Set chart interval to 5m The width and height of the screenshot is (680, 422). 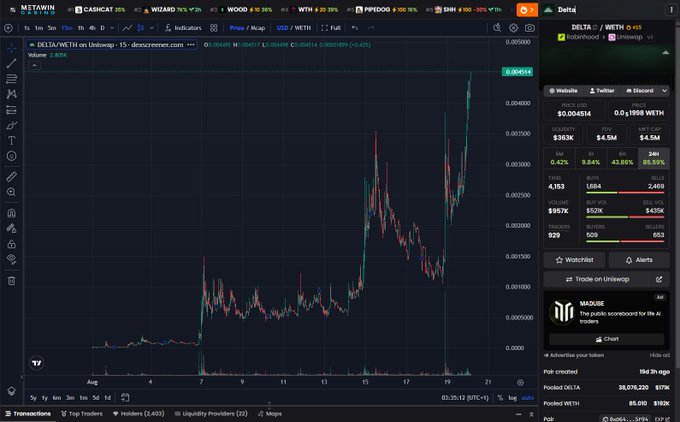(52, 28)
